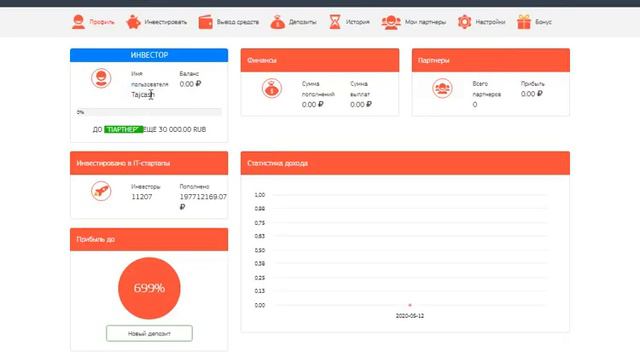The width and height of the screenshot is (640, 360).
Task: Click the gear Настройки icon
Action: 464,22
